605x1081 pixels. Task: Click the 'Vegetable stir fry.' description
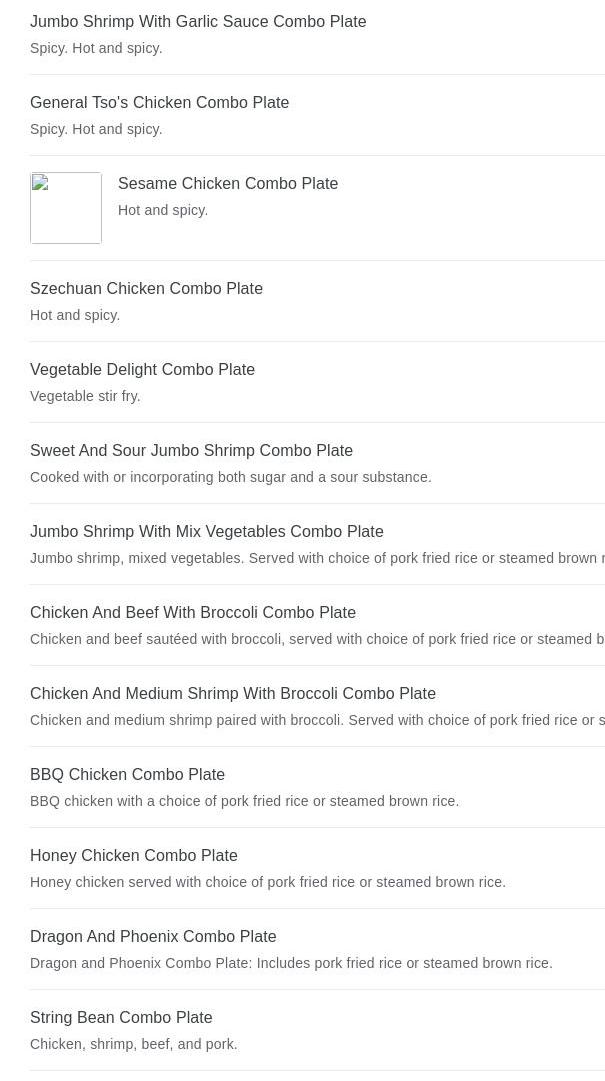[x=85, y=396]
